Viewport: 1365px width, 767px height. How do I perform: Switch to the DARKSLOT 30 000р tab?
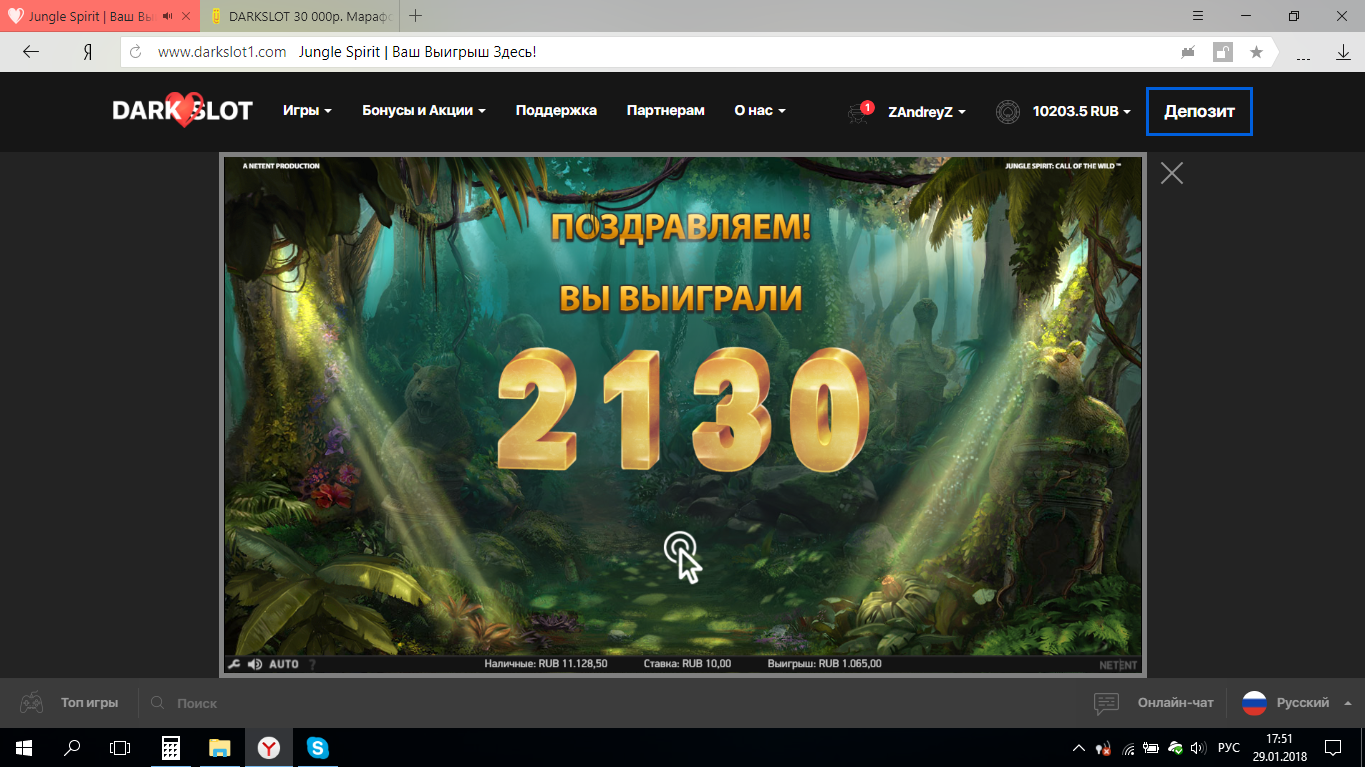(300, 16)
